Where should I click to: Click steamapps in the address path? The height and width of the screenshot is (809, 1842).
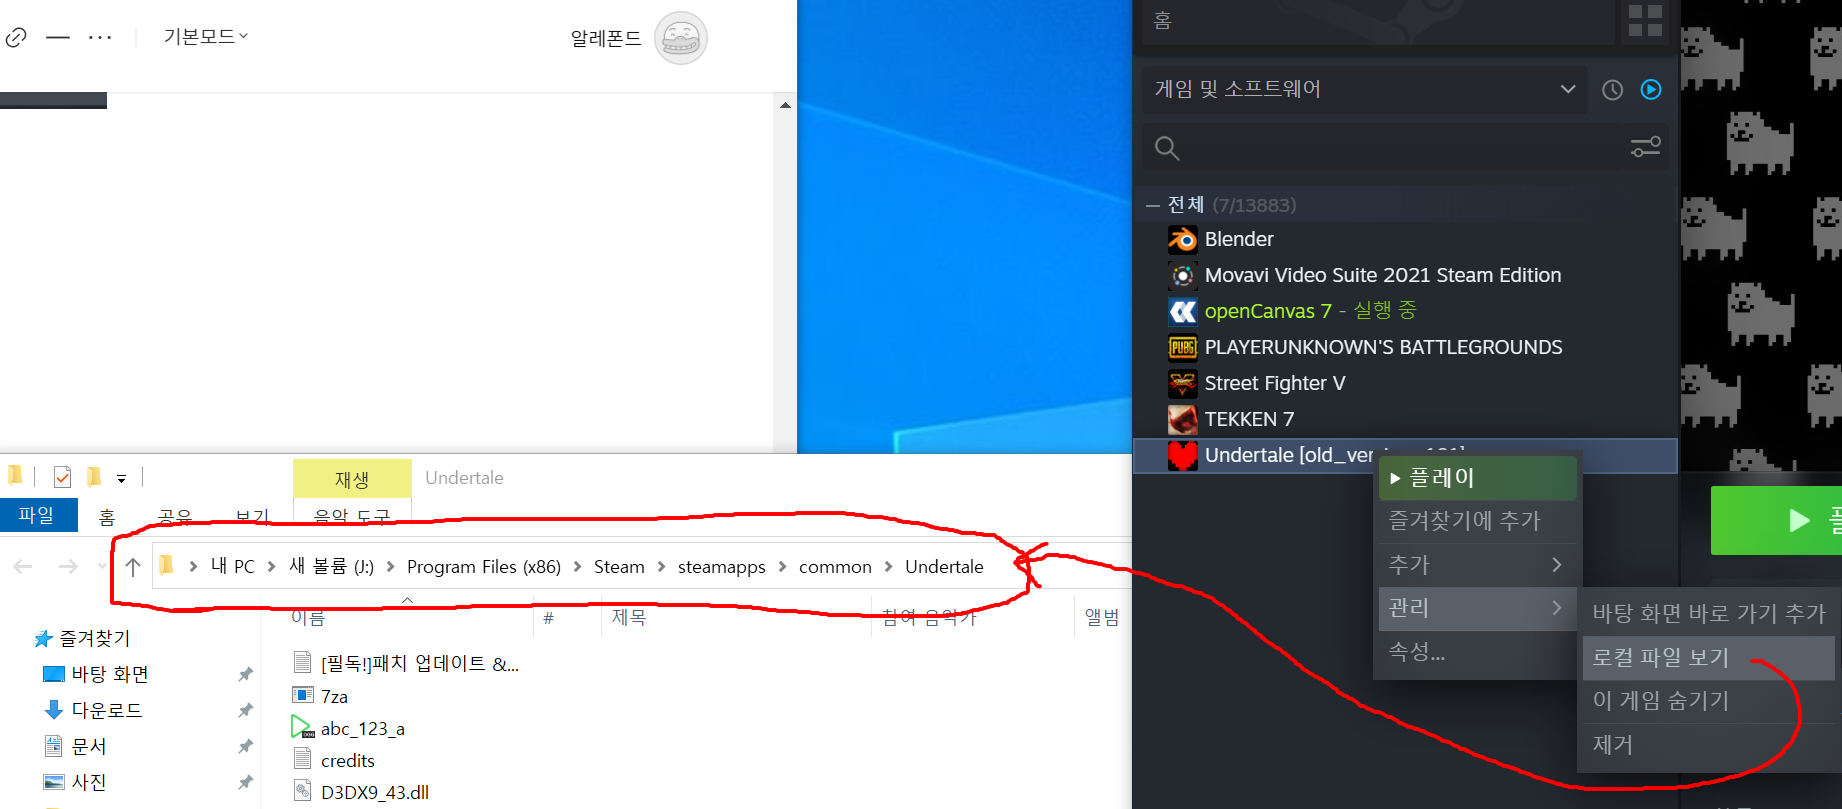point(722,567)
